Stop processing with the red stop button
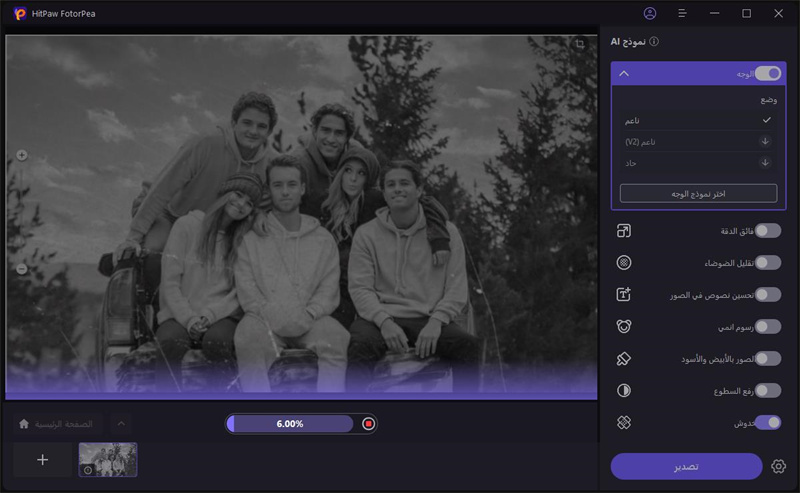The width and height of the screenshot is (800, 493). pyautogui.click(x=368, y=424)
